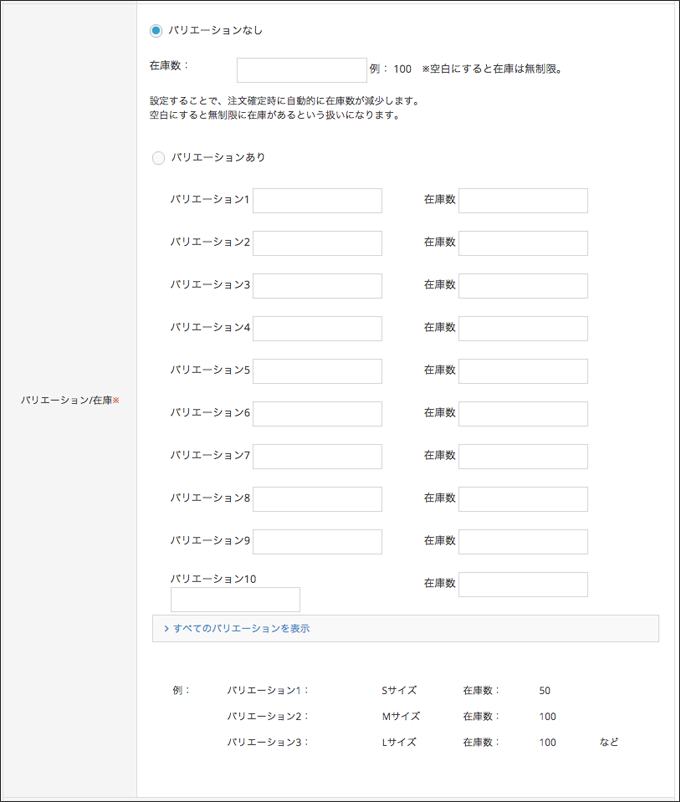Click the バリエーション4 name input field
This screenshot has height=802, width=680.
coord(317,328)
